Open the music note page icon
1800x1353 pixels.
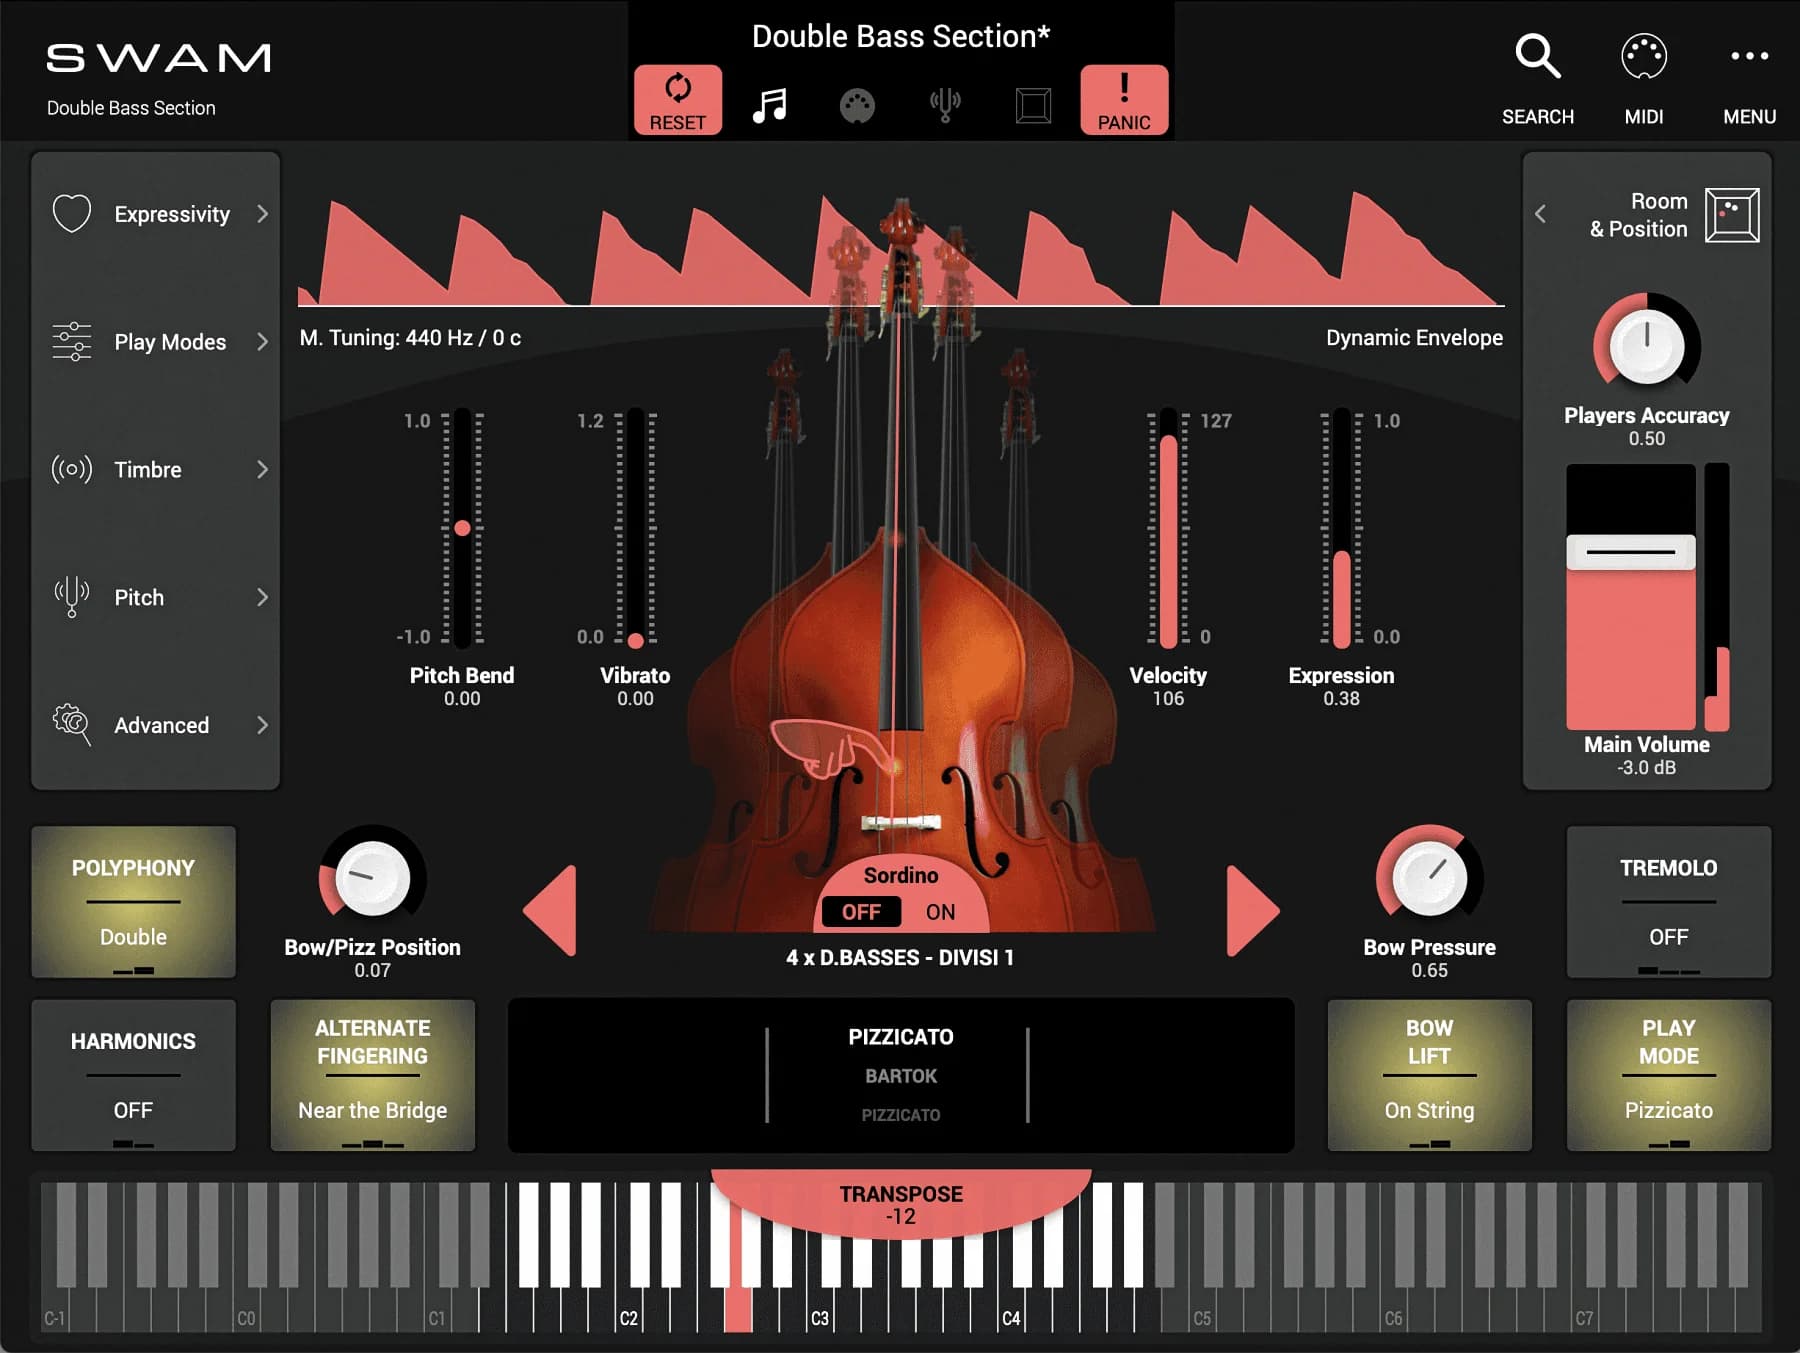769,104
